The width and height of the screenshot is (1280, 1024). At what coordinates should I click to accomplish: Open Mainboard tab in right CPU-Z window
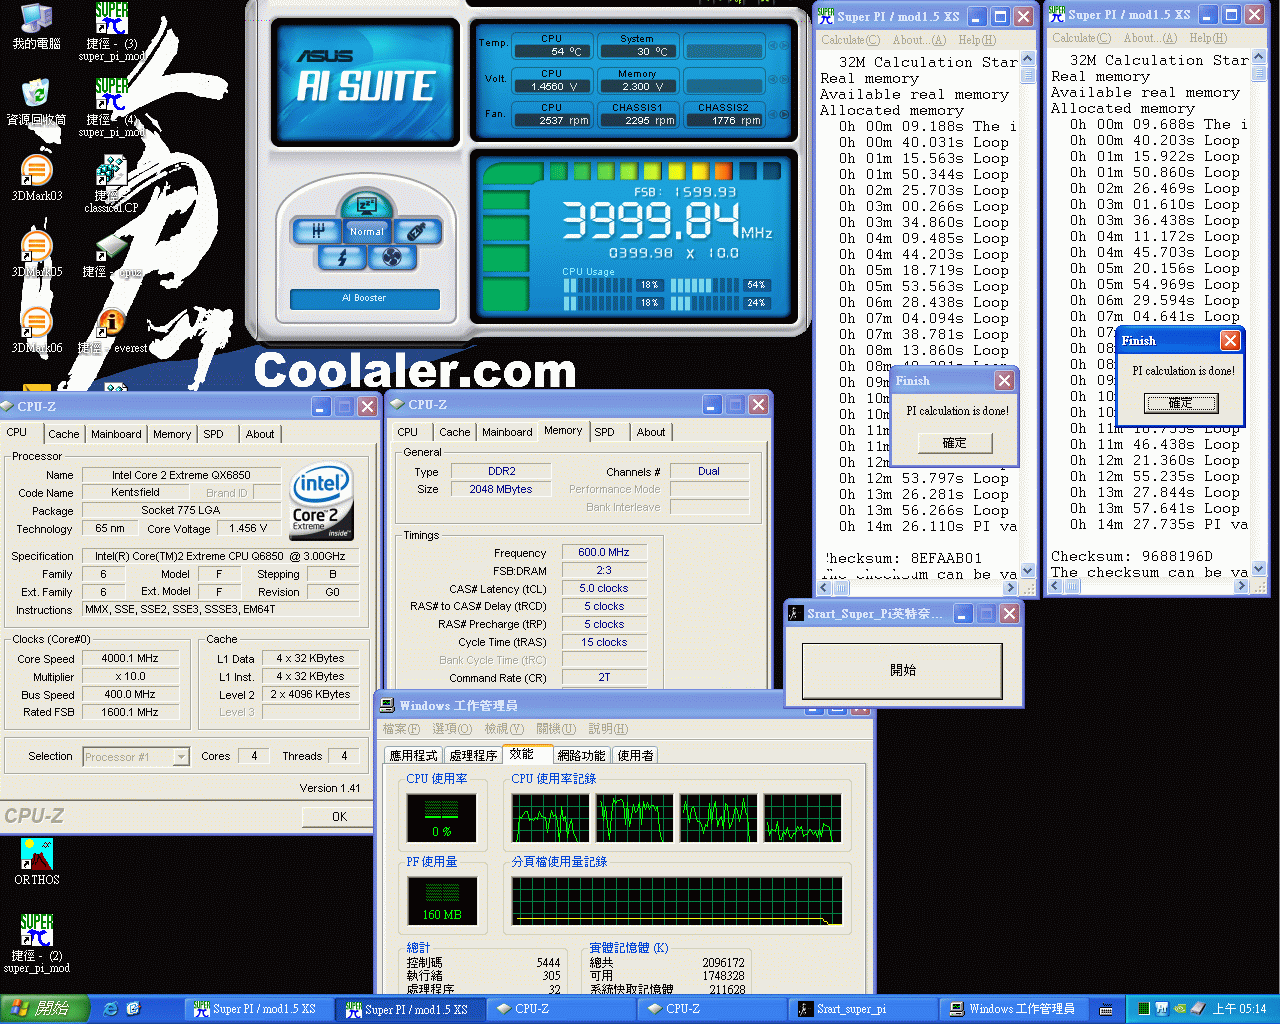click(x=507, y=432)
